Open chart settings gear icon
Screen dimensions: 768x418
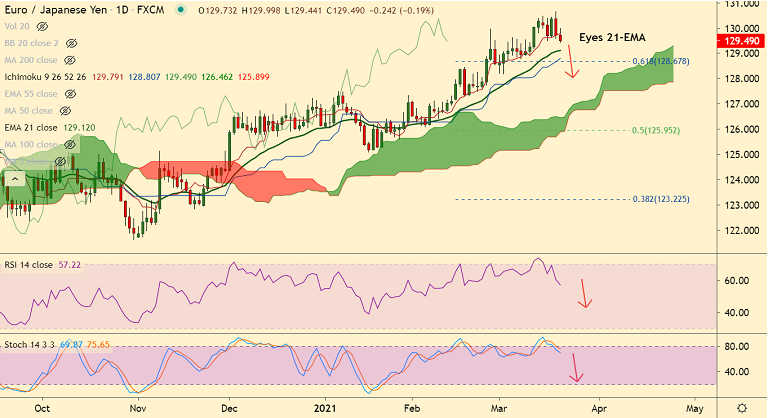tap(742, 408)
